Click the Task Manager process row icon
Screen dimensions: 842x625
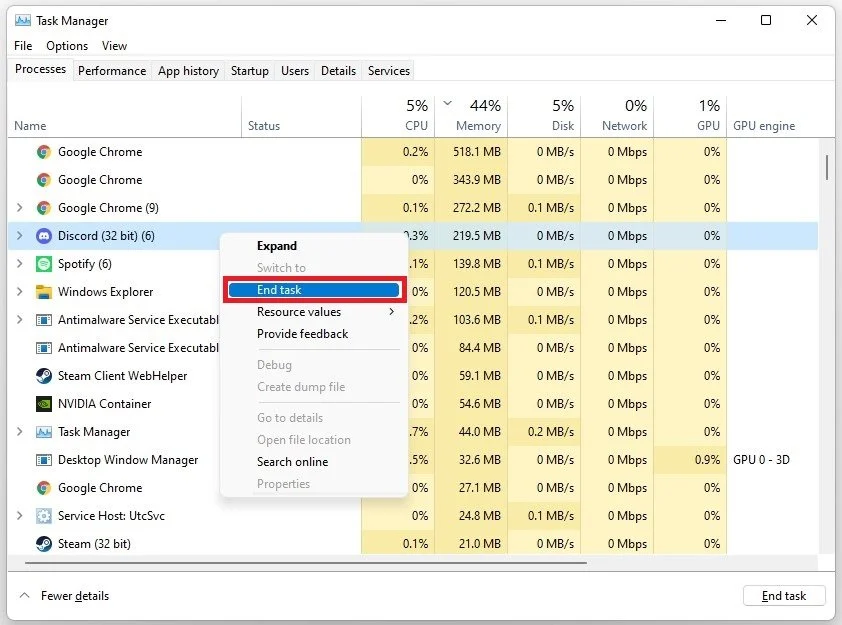[x=43, y=432]
